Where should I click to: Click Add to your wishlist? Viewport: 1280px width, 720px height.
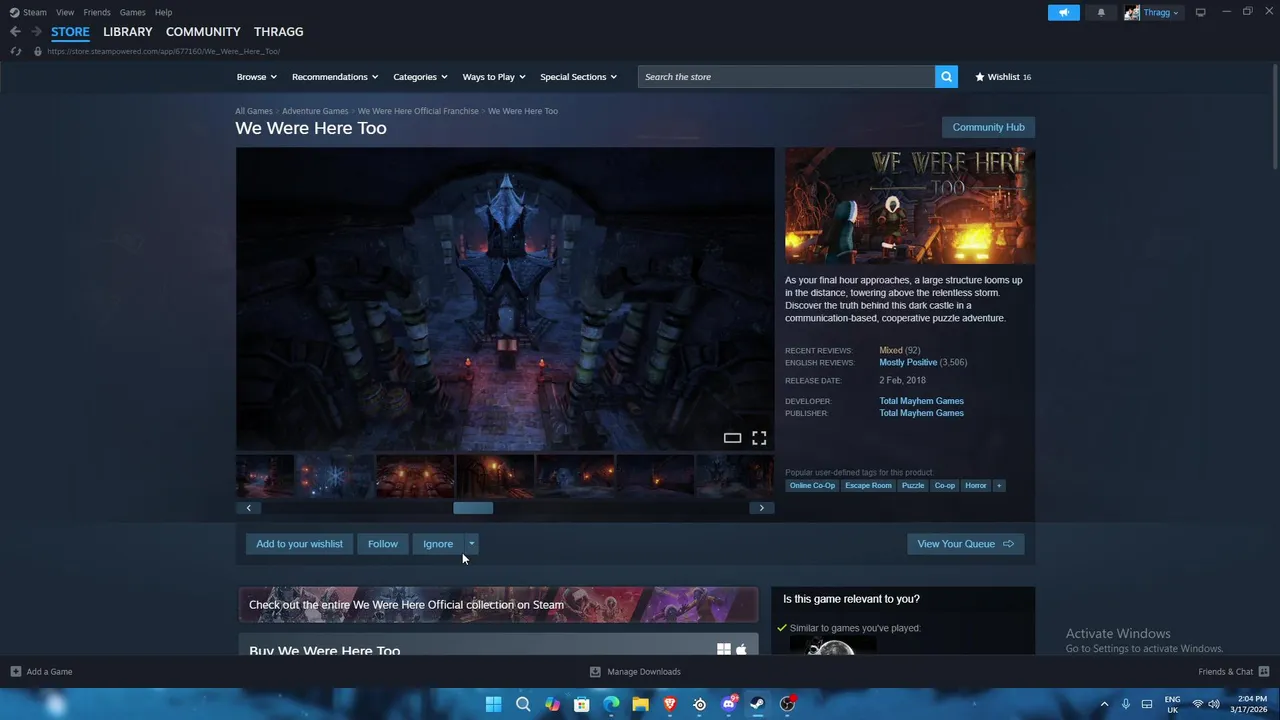tap(299, 544)
